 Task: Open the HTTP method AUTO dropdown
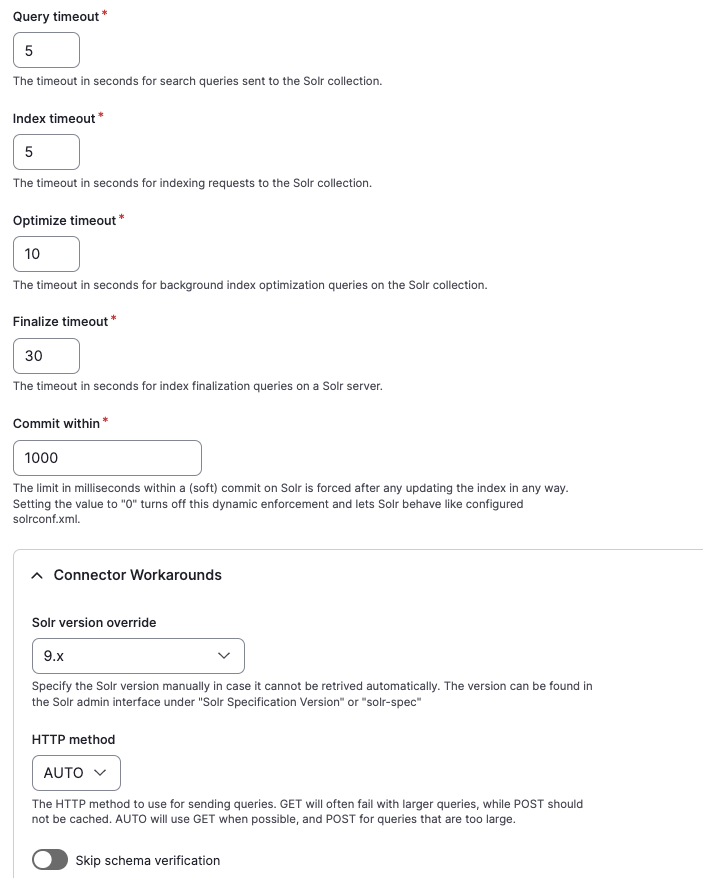tap(76, 773)
